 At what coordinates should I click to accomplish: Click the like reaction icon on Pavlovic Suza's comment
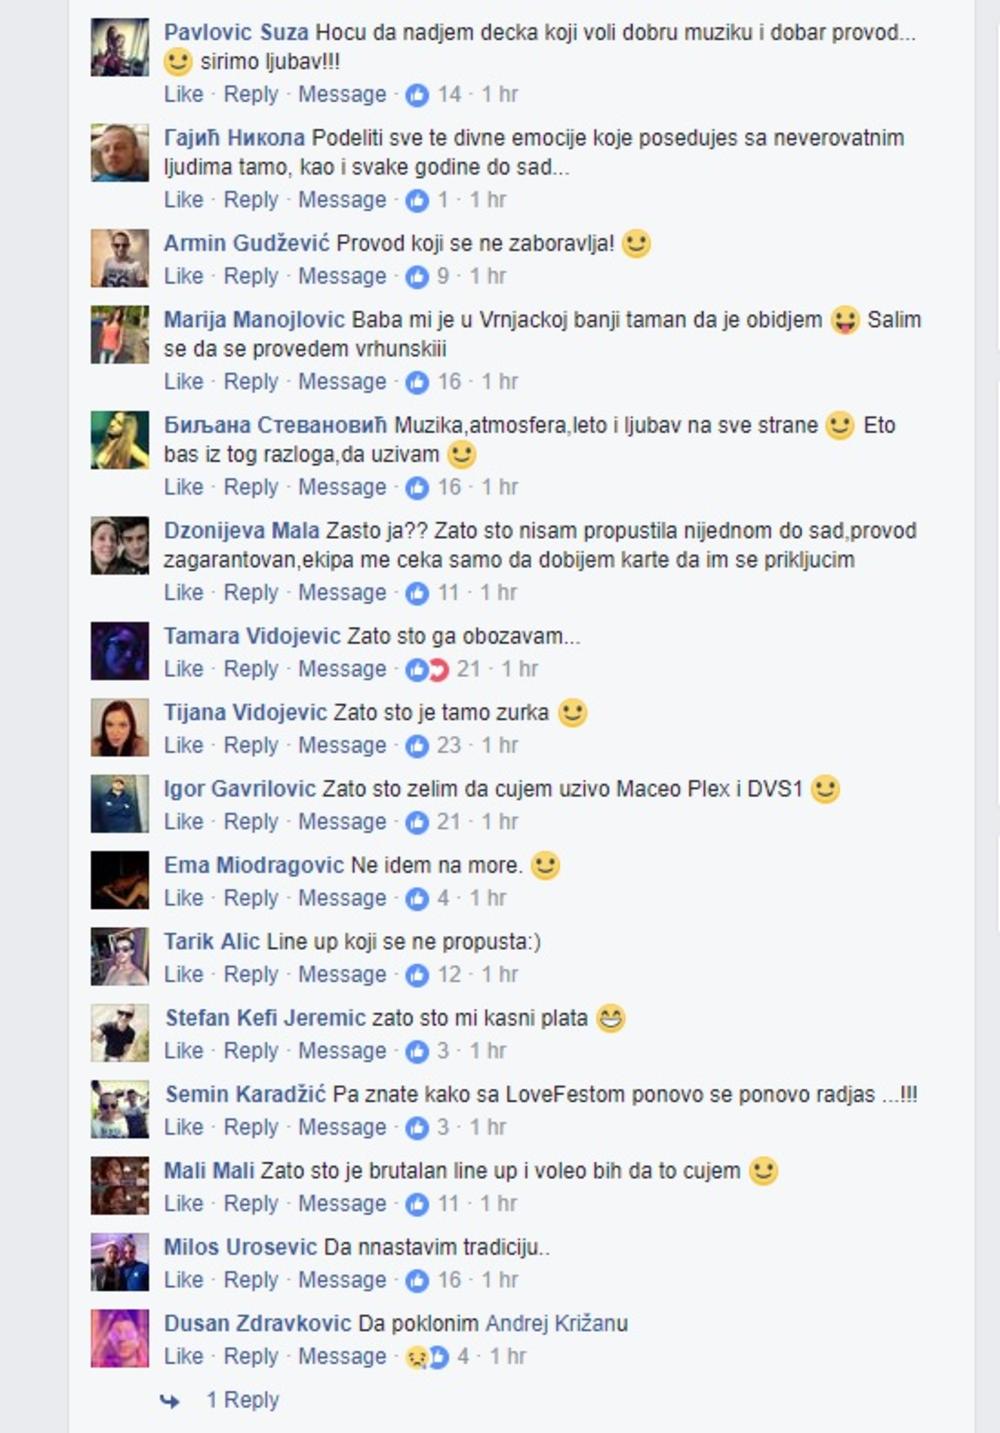(x=417, y=95)
